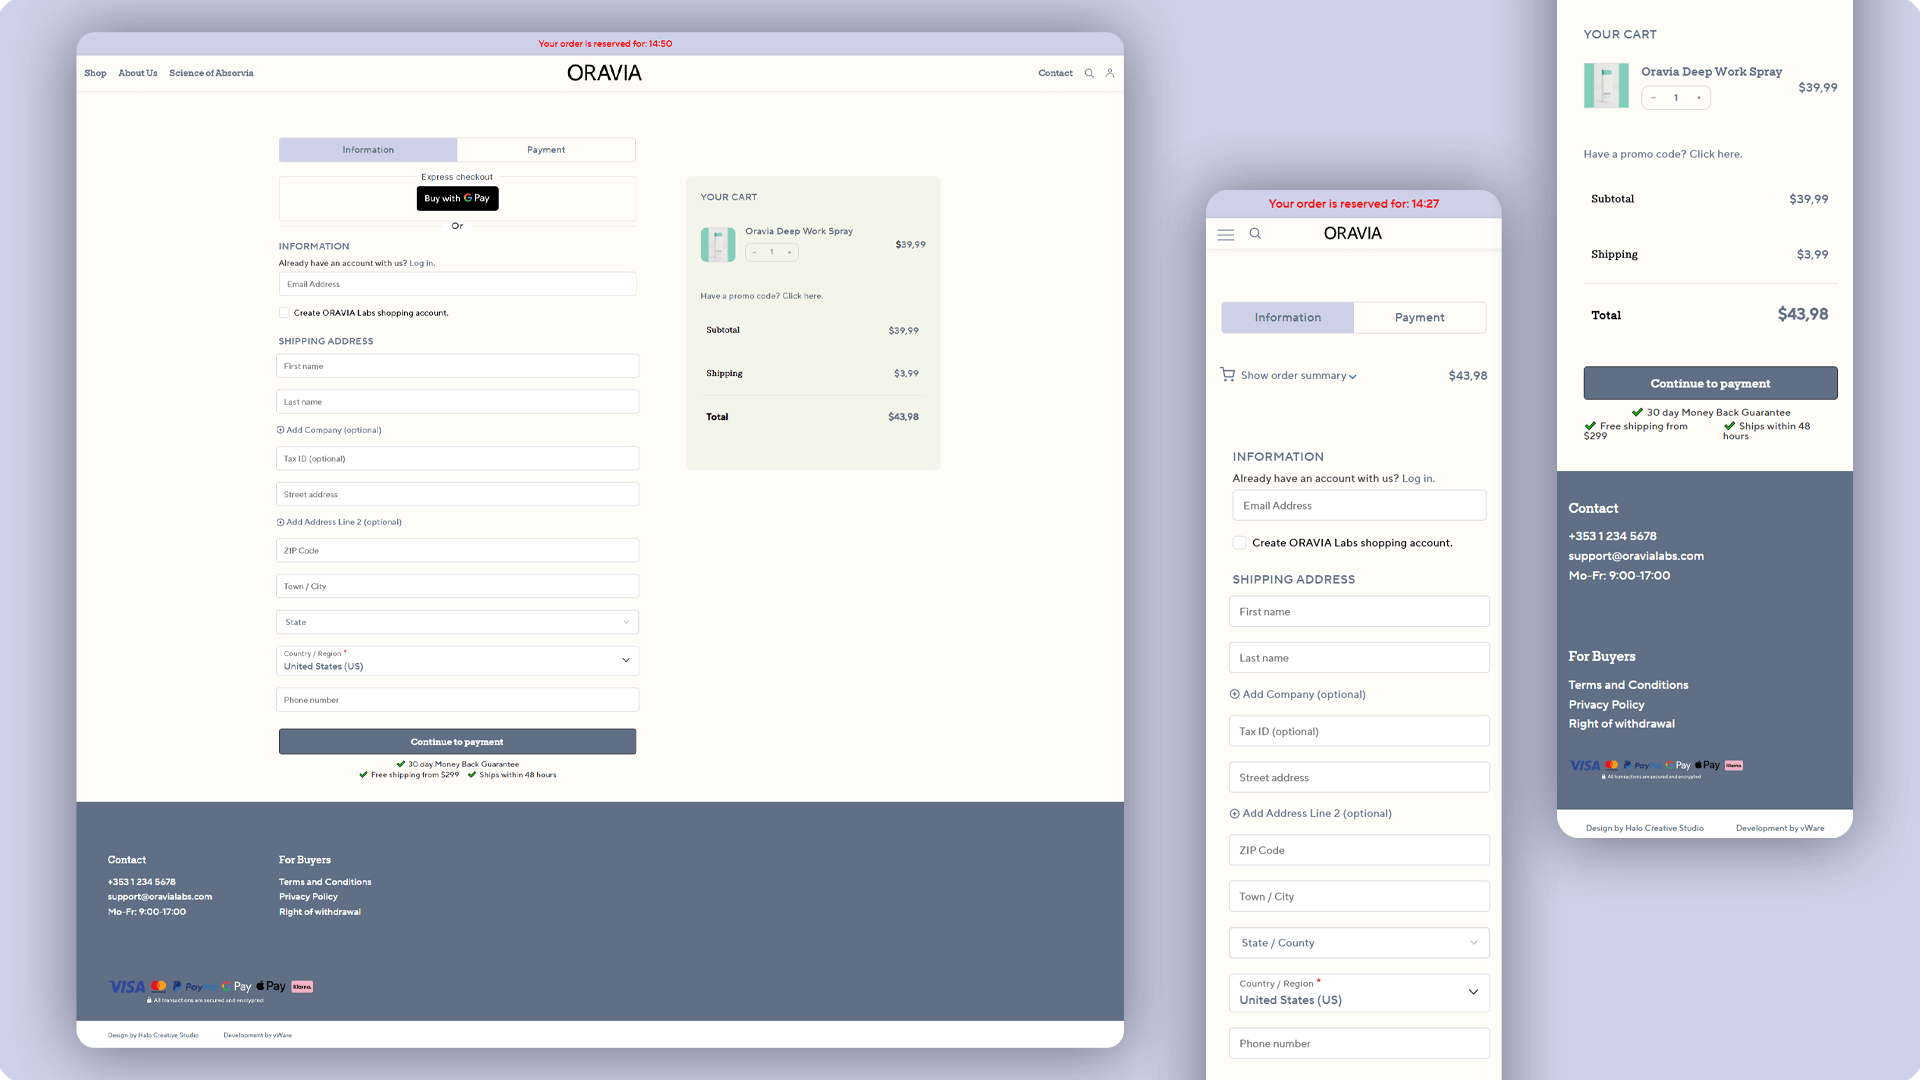Screen dimensions: 1920x1080
Task: Focus Tax ID (optional) field on desktop
Action: point(457,459)
